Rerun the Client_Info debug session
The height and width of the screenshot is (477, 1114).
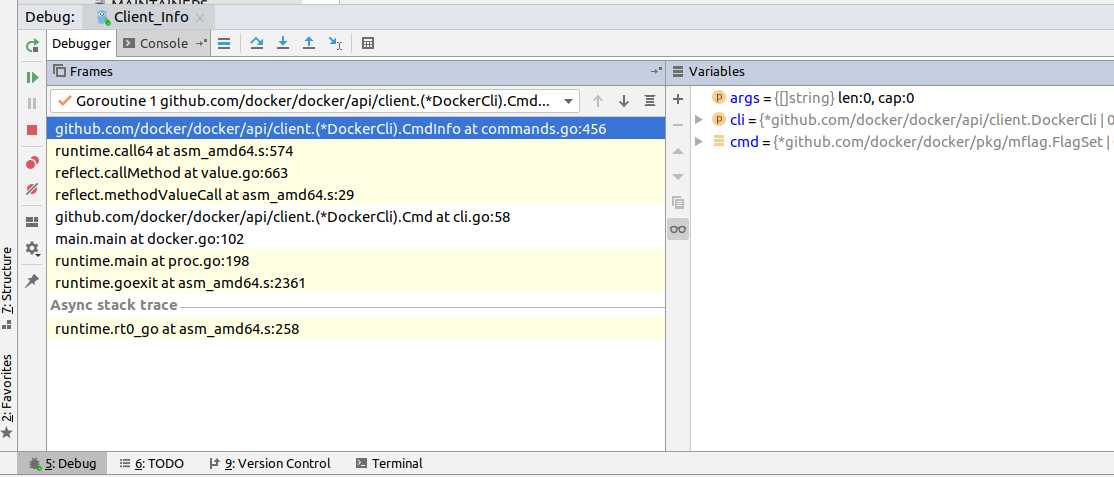point(32,46)
